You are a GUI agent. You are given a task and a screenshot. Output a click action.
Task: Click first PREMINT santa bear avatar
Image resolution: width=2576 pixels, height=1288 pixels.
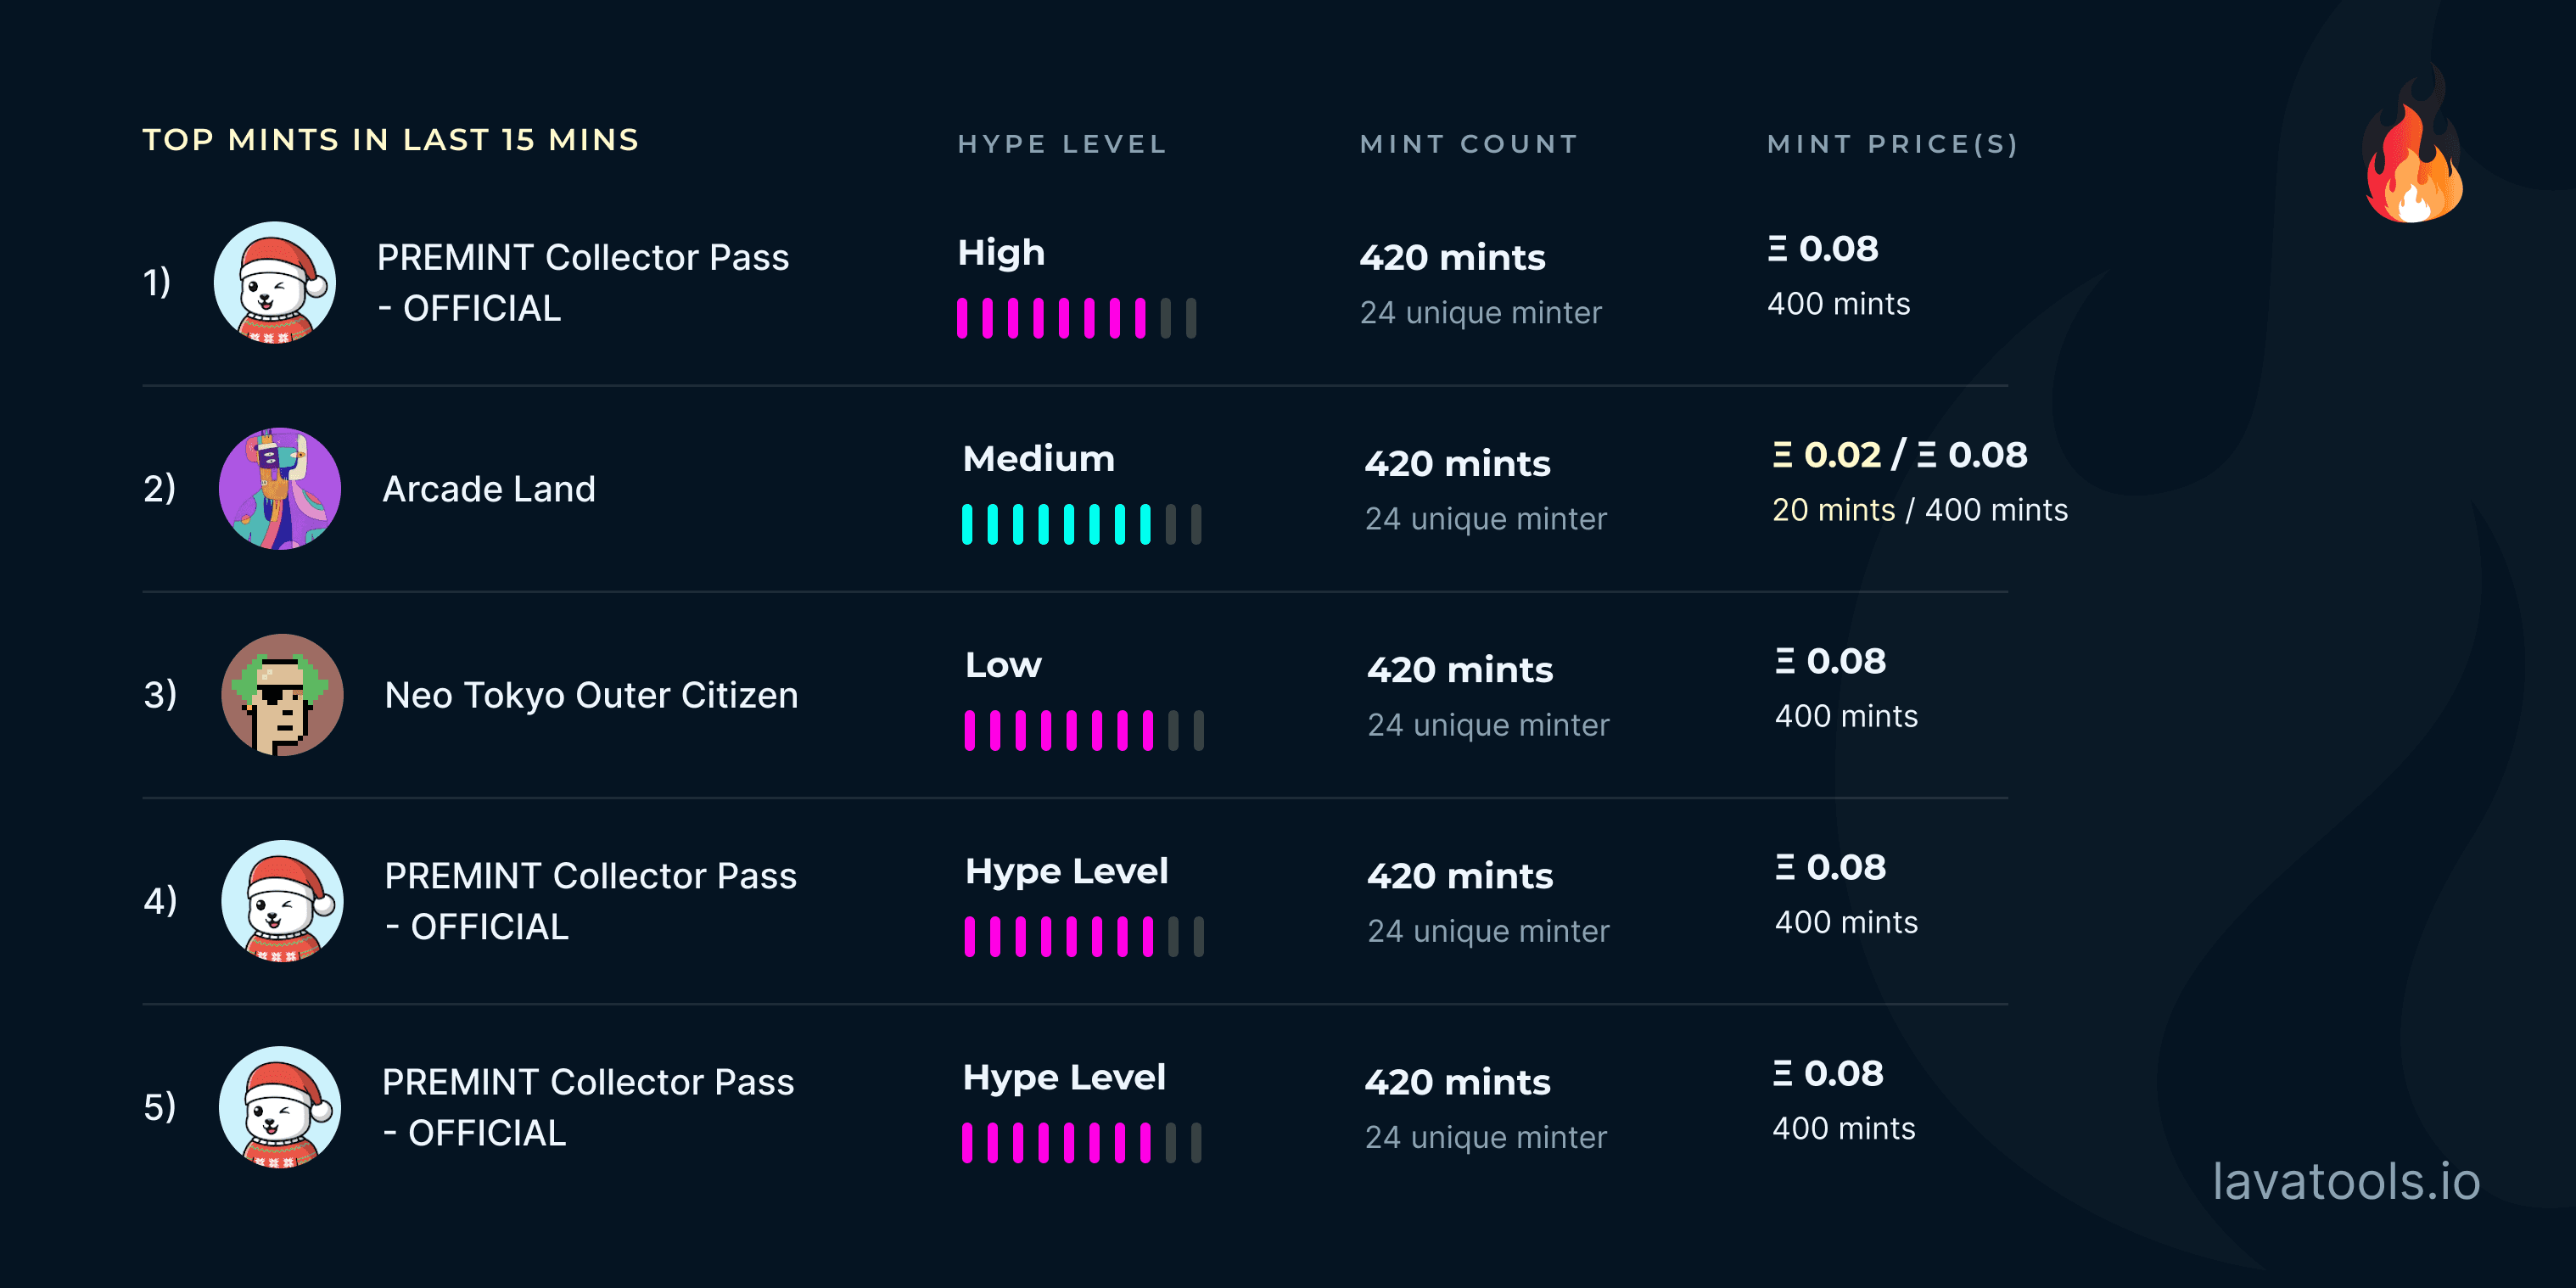(x=275, y=283)
